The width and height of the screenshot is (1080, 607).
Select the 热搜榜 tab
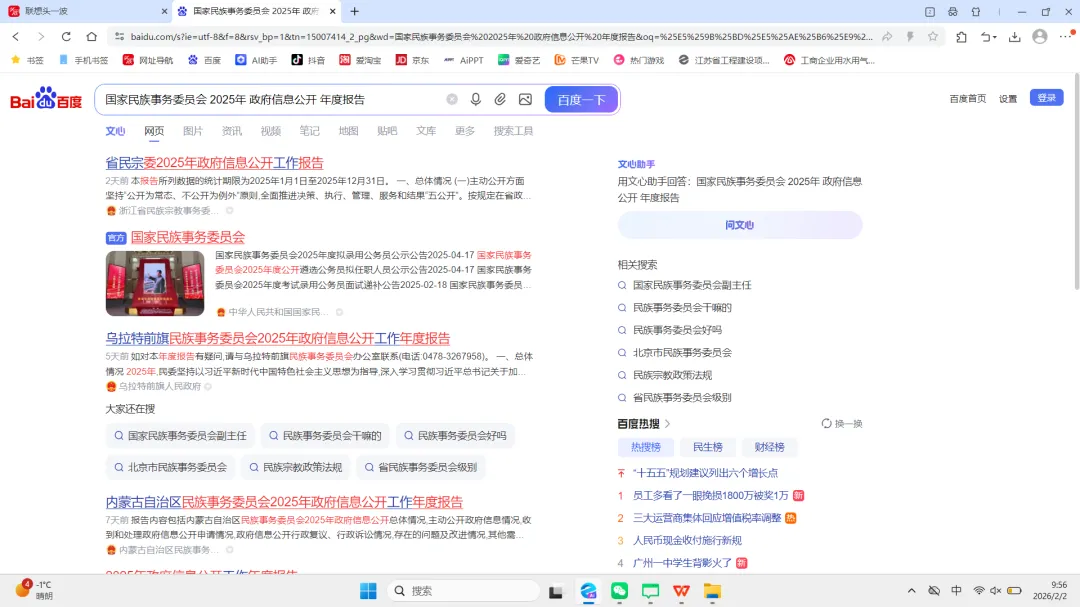pos(645,447)
